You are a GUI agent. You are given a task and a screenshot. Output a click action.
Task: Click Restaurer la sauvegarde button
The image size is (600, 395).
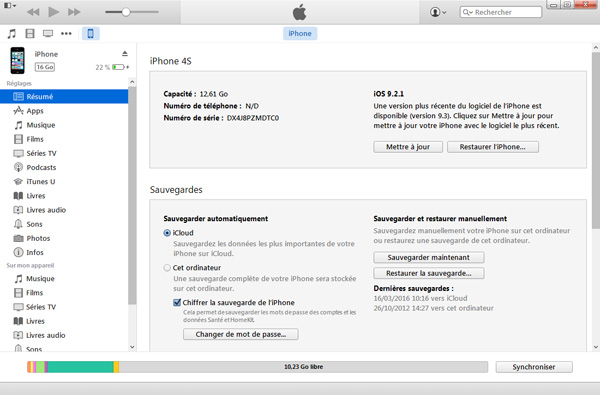(429, 273)
